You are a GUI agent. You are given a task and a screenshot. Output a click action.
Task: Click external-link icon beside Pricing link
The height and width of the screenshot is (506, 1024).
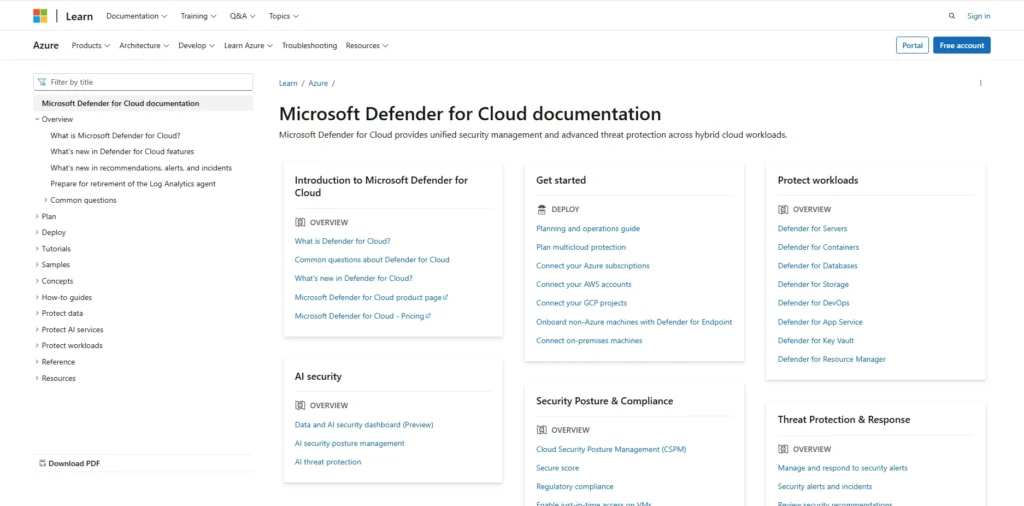428,315
